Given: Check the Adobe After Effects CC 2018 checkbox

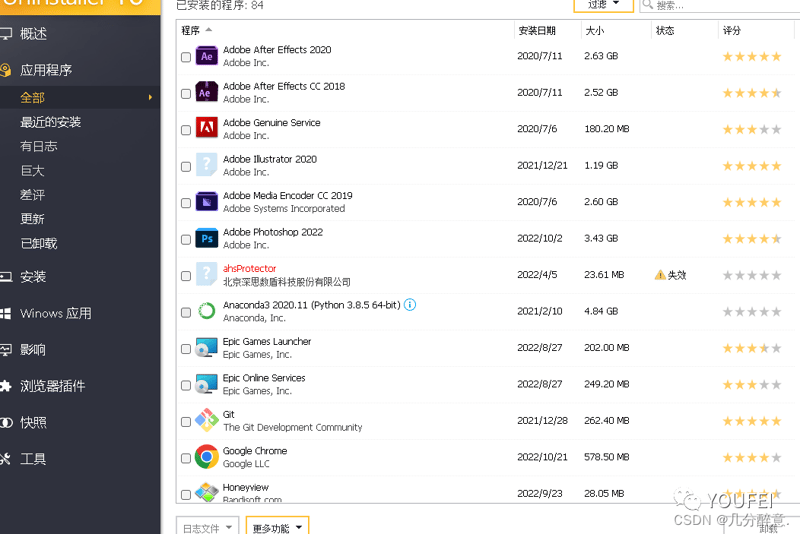Looking at the screenshot, I should (x=186, y=94).
